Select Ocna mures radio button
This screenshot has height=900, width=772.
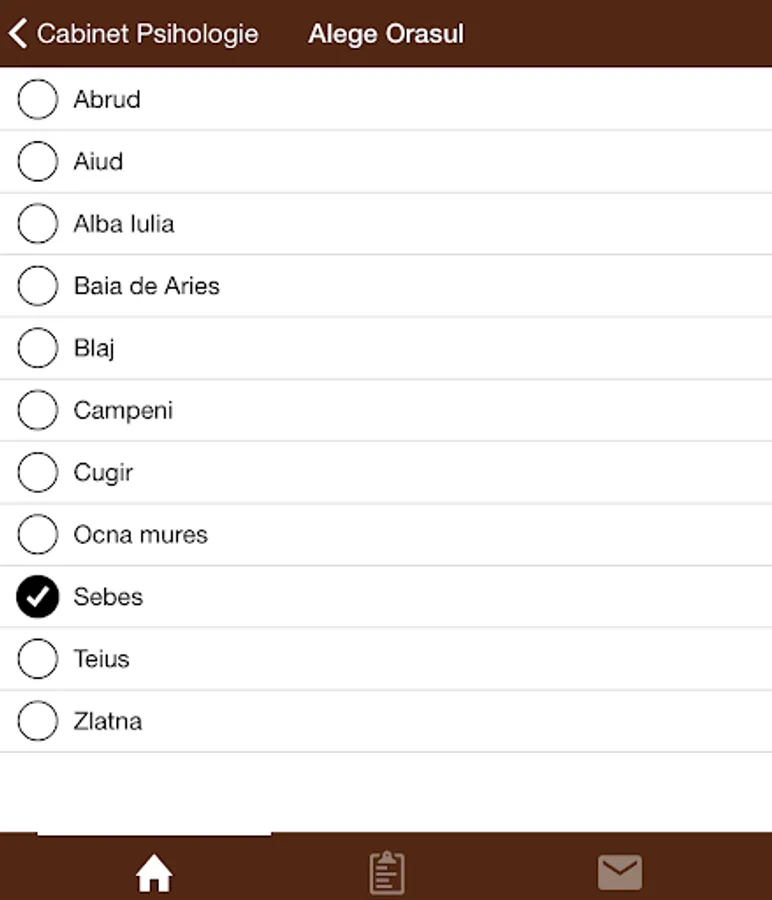[x=38, y=534]
